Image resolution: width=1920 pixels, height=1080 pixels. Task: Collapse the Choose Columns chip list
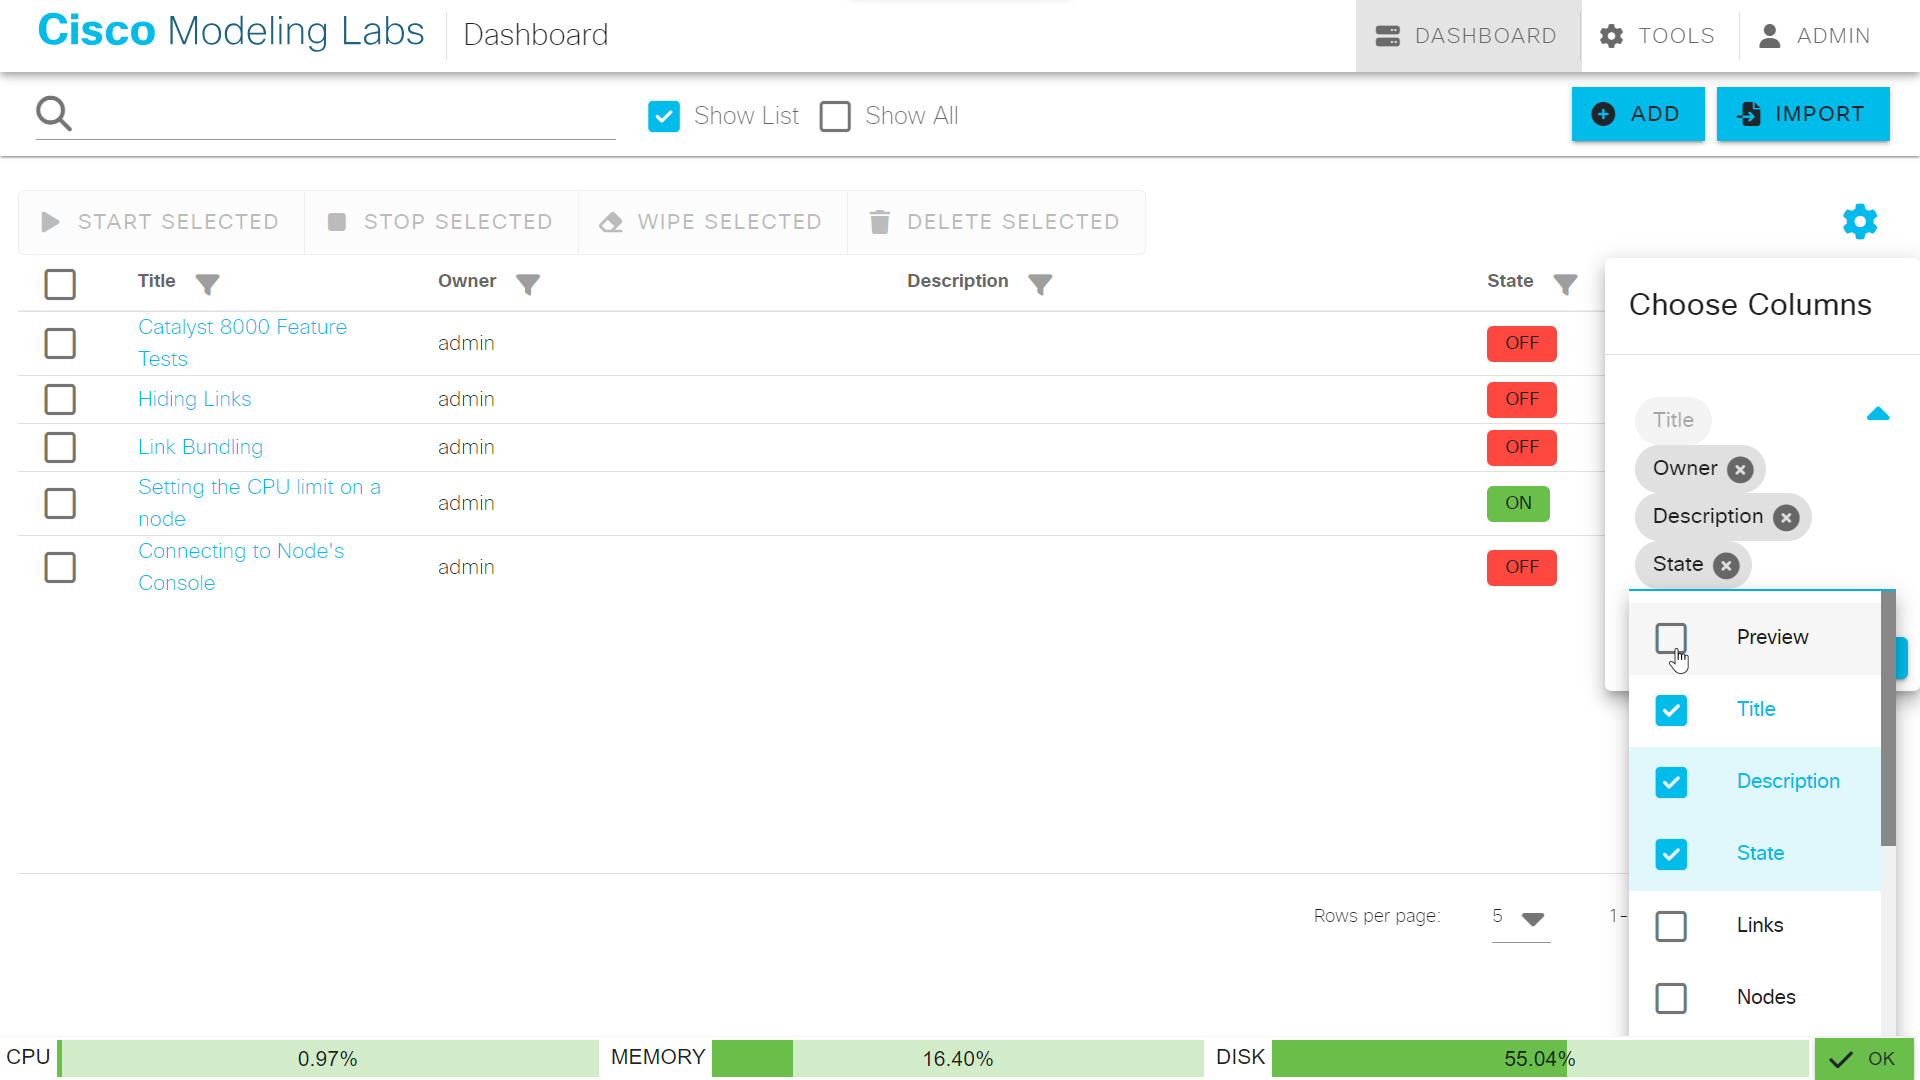click(1878, 413)
